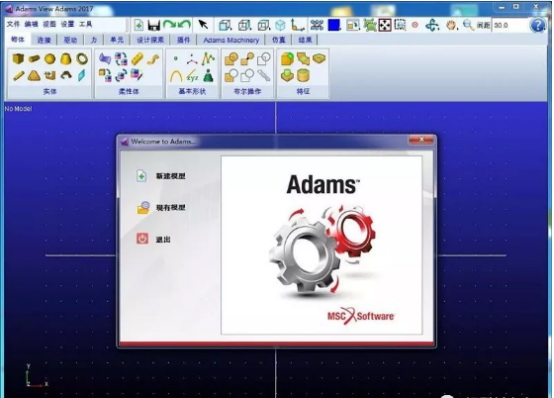The width and height of the screenshot is (554, 398).
Task: Switch to the 驱动 tab
Action: coord(70,40)
